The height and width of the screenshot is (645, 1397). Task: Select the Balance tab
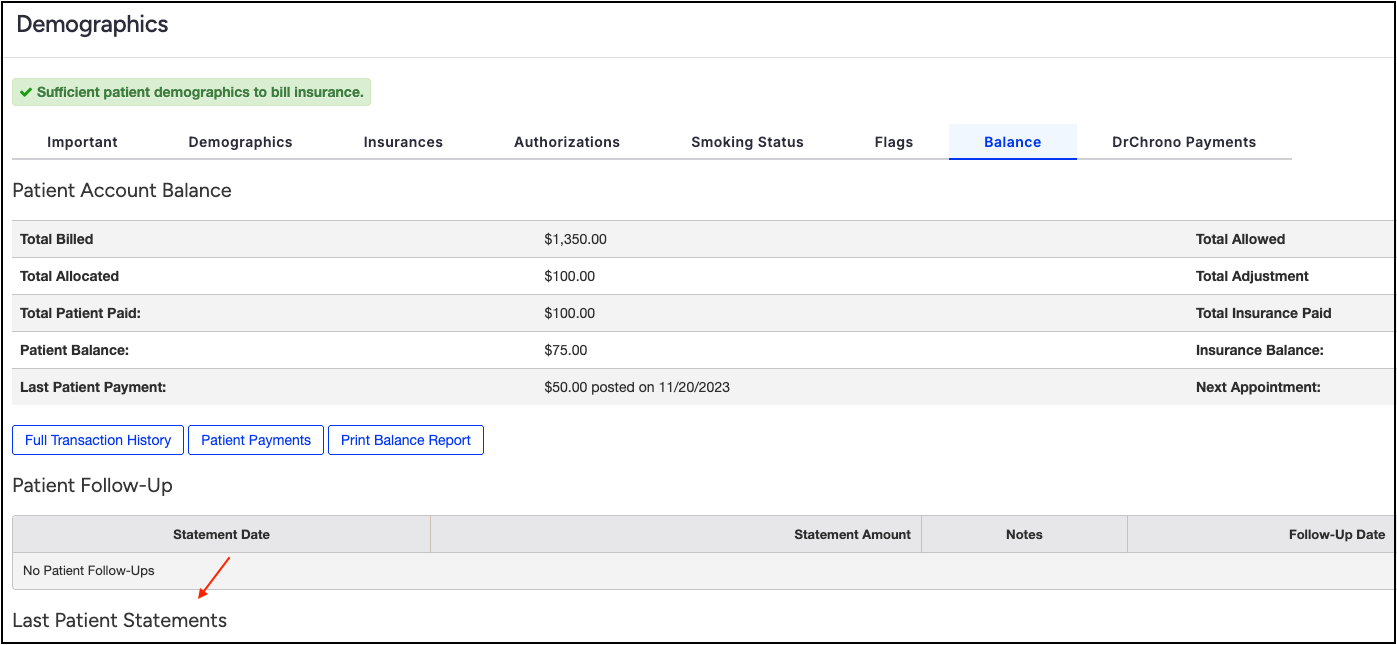pyautogui.click(x=1012, y=142)
